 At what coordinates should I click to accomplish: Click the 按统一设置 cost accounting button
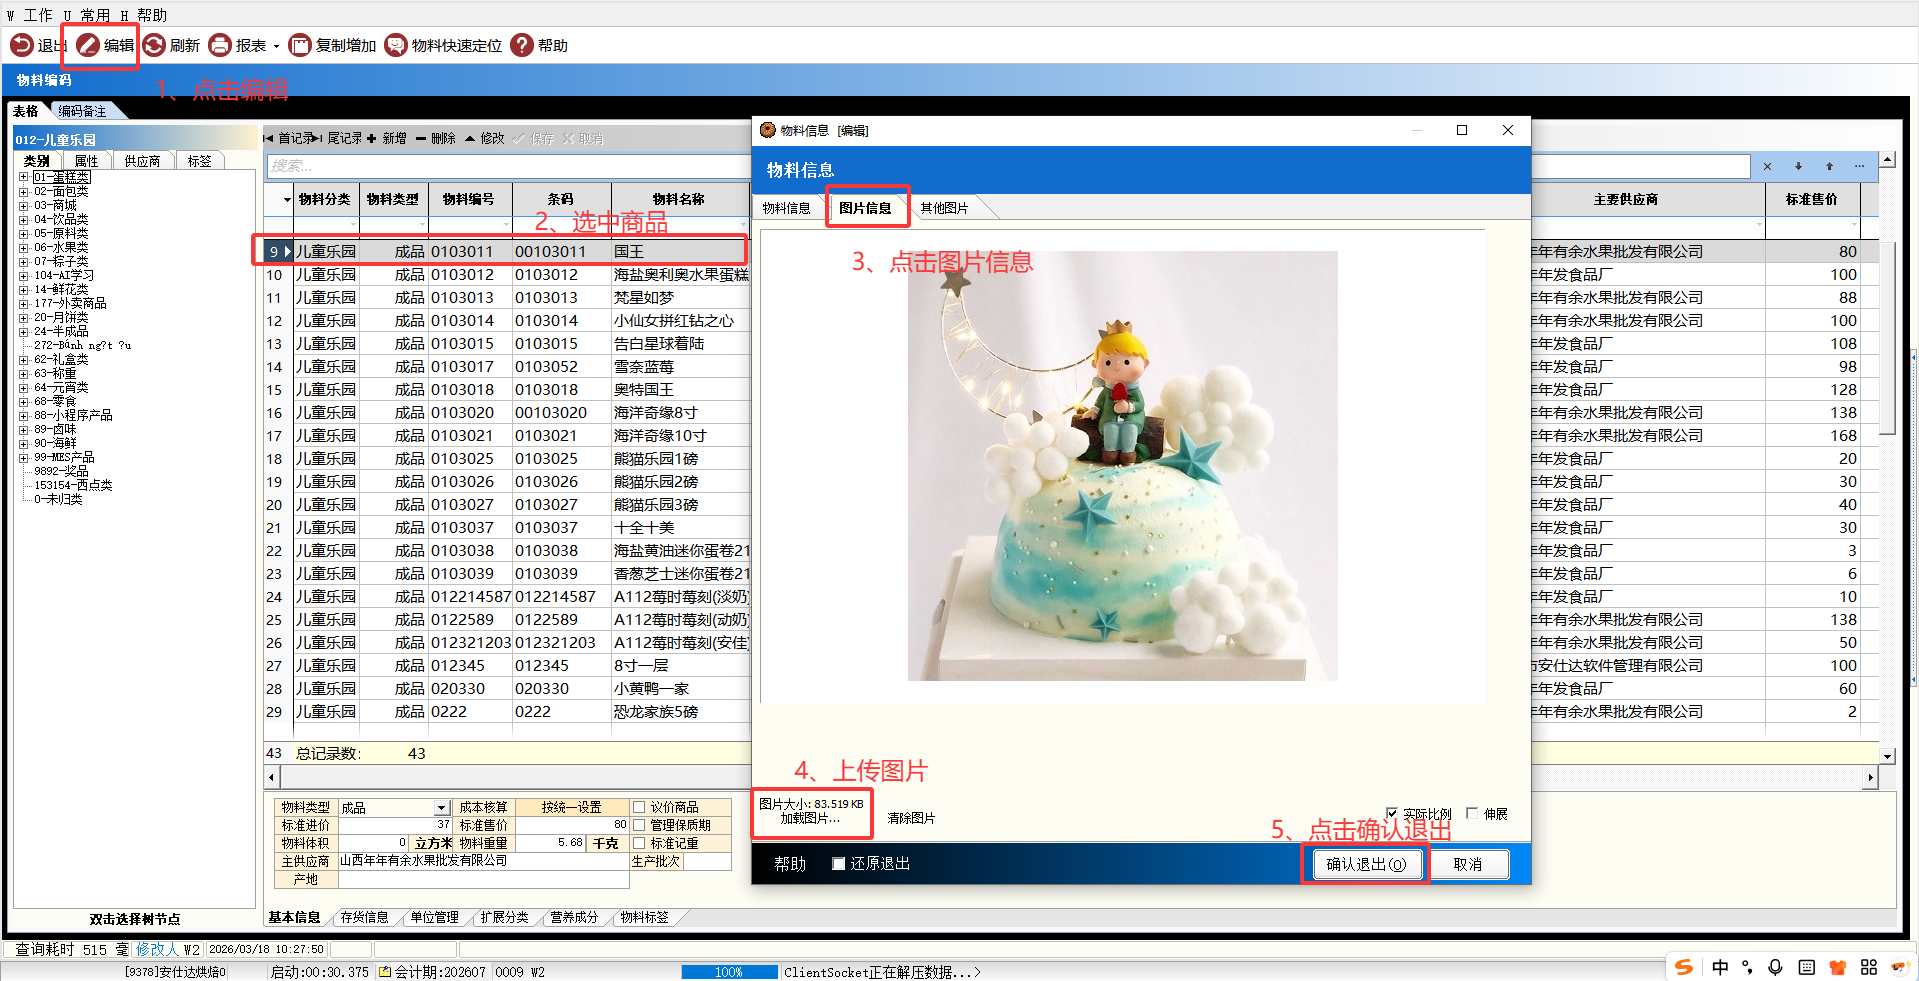[x=571, y=807]
